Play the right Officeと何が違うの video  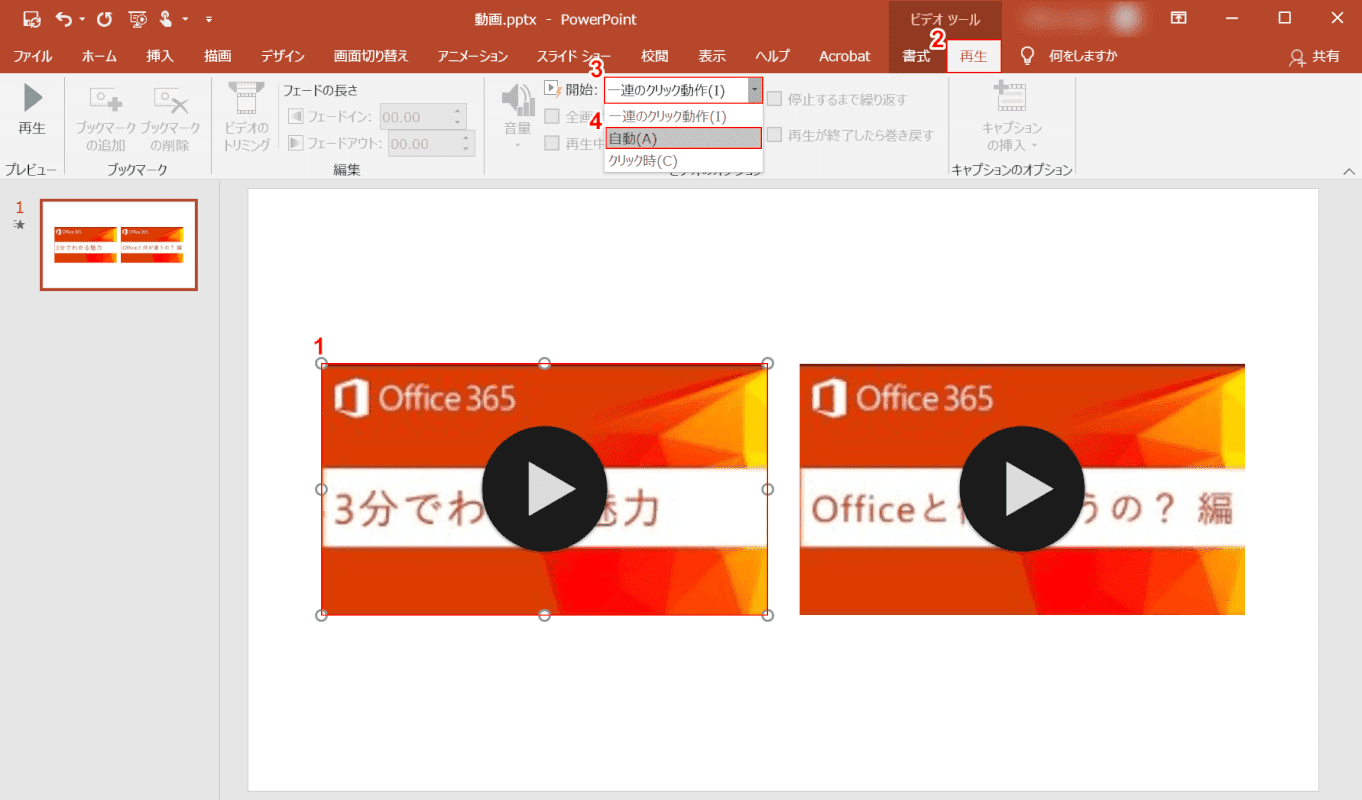click(x=1022, y=489)
